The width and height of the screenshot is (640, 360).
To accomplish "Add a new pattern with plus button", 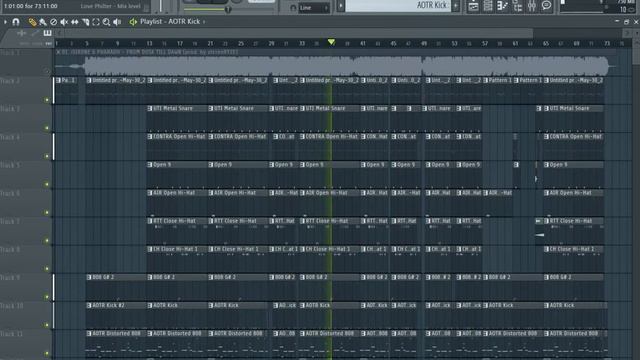I will pyautogui.click(x=456, y=6).
